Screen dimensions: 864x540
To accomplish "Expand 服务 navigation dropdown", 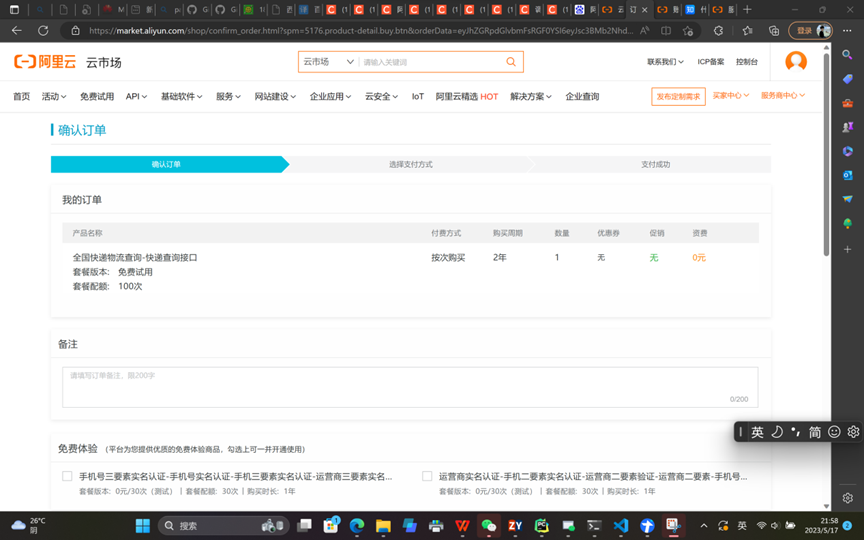I will 228,96.
